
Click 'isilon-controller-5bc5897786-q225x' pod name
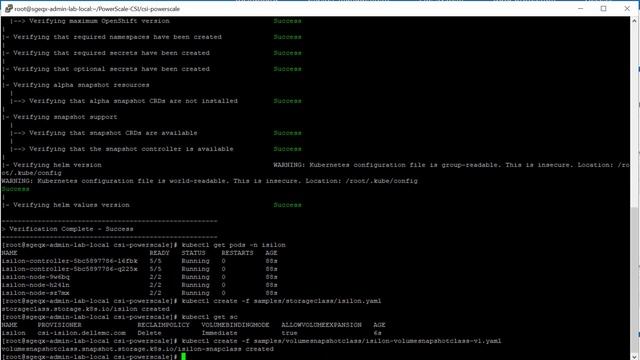point(69,269)
